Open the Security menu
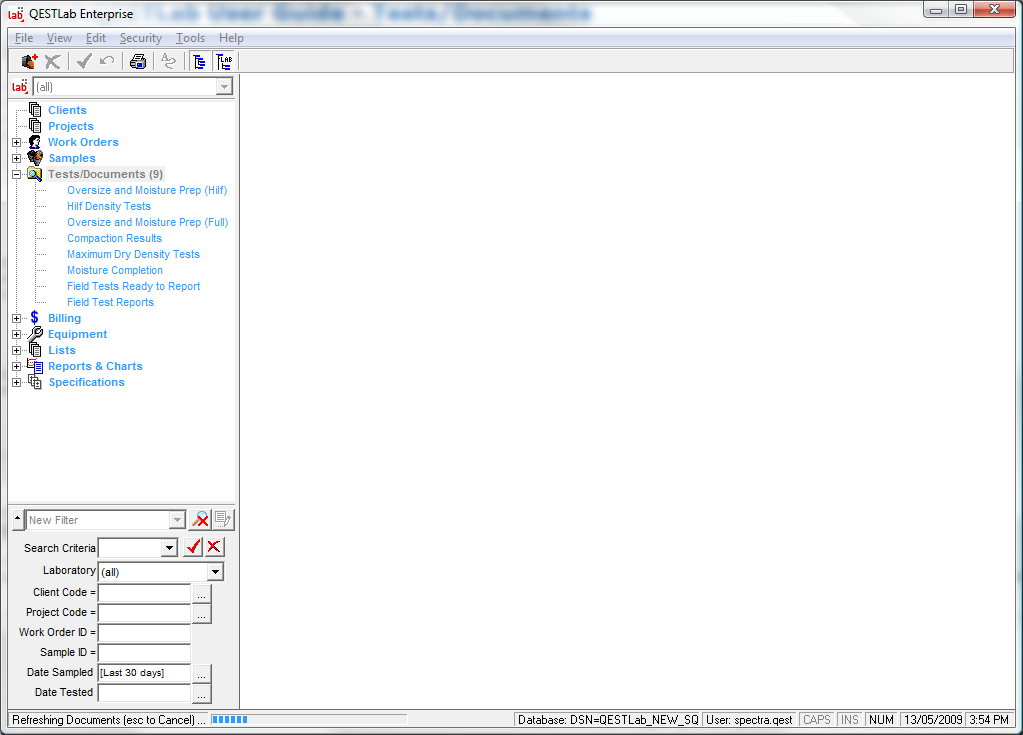Screen dimensions: 1023x735 [140, 38]
